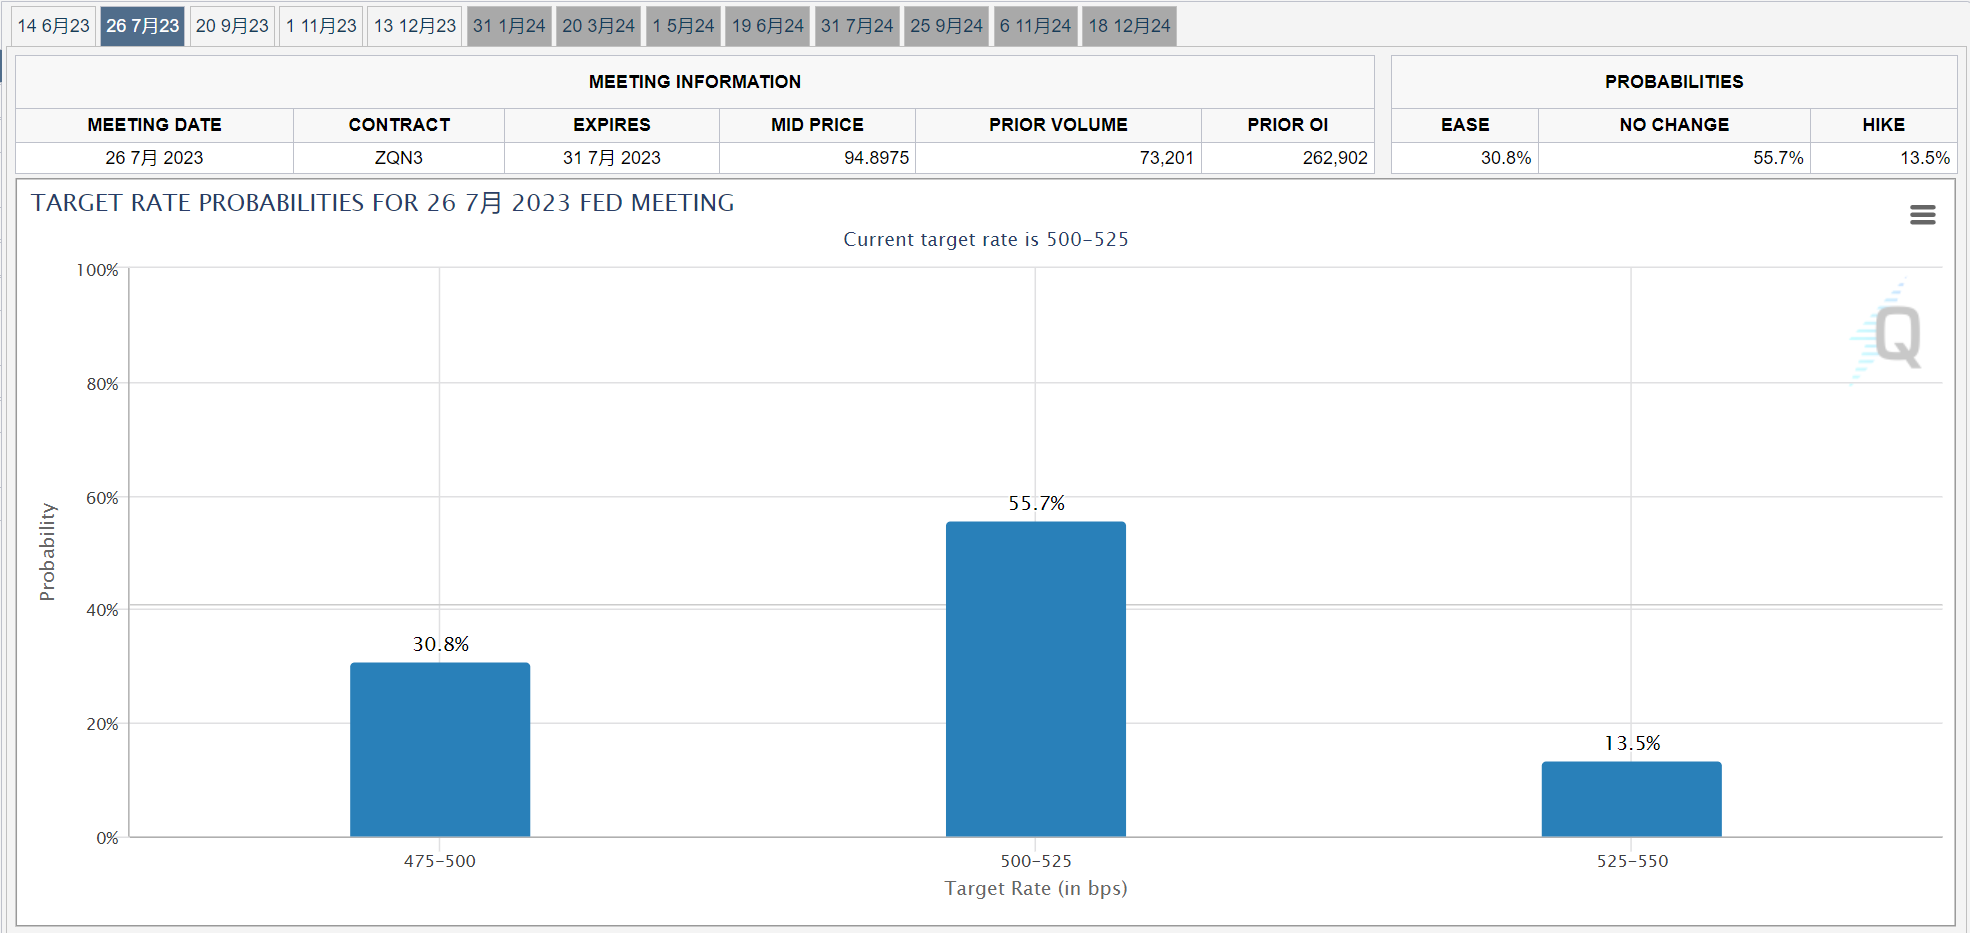Go to the 1 11月23 meeting tab
This screenshot has height=933, width=1970.
[321, 26]
